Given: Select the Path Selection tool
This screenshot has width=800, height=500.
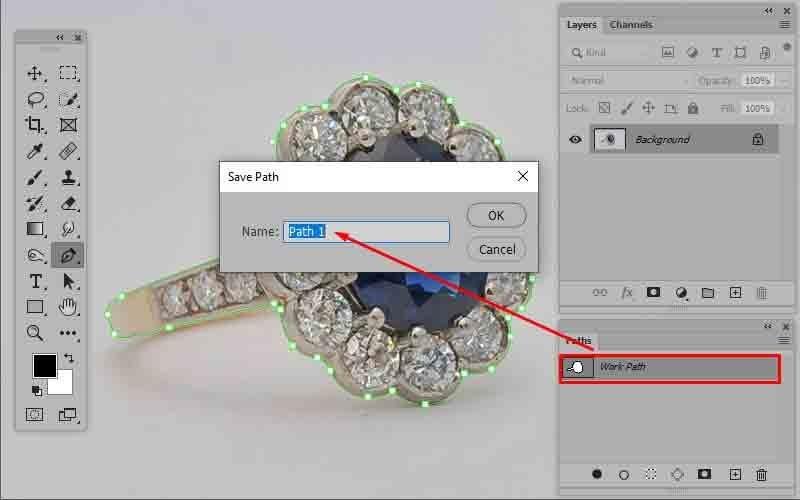Looking at the screenshot, I should [x=68, y=281].
